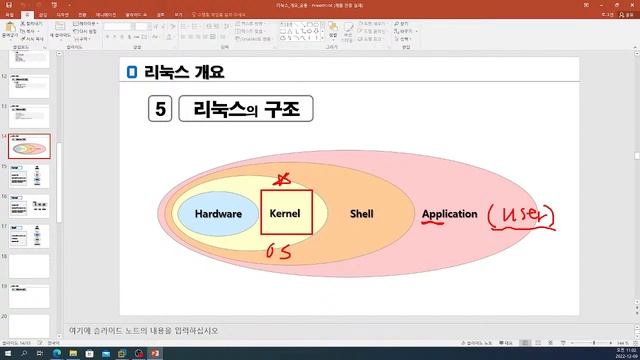Open Windows taskbar search

click(24, 353)
